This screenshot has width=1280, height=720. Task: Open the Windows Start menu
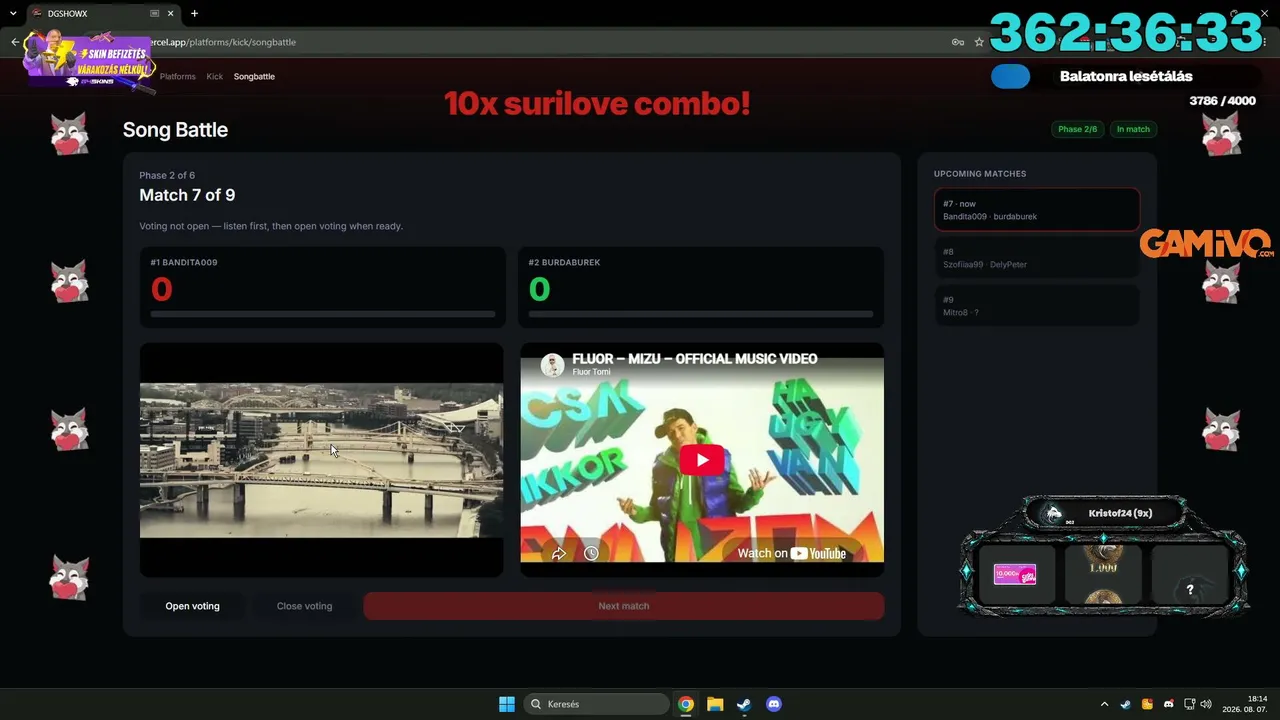tap(507, 704)
